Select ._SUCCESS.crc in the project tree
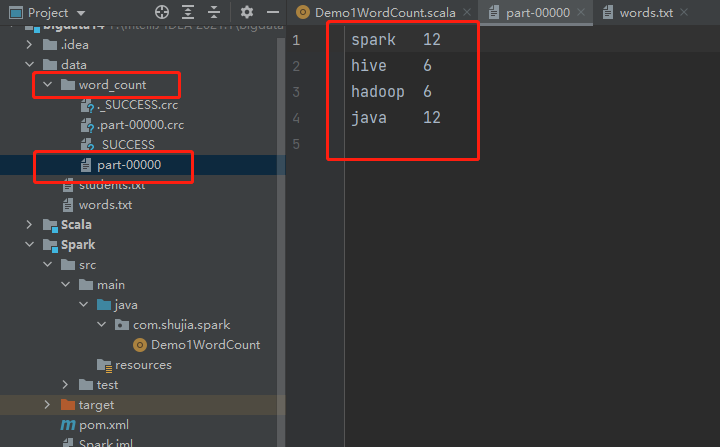This screenshot has height=447, width=720. pos(138,105)
